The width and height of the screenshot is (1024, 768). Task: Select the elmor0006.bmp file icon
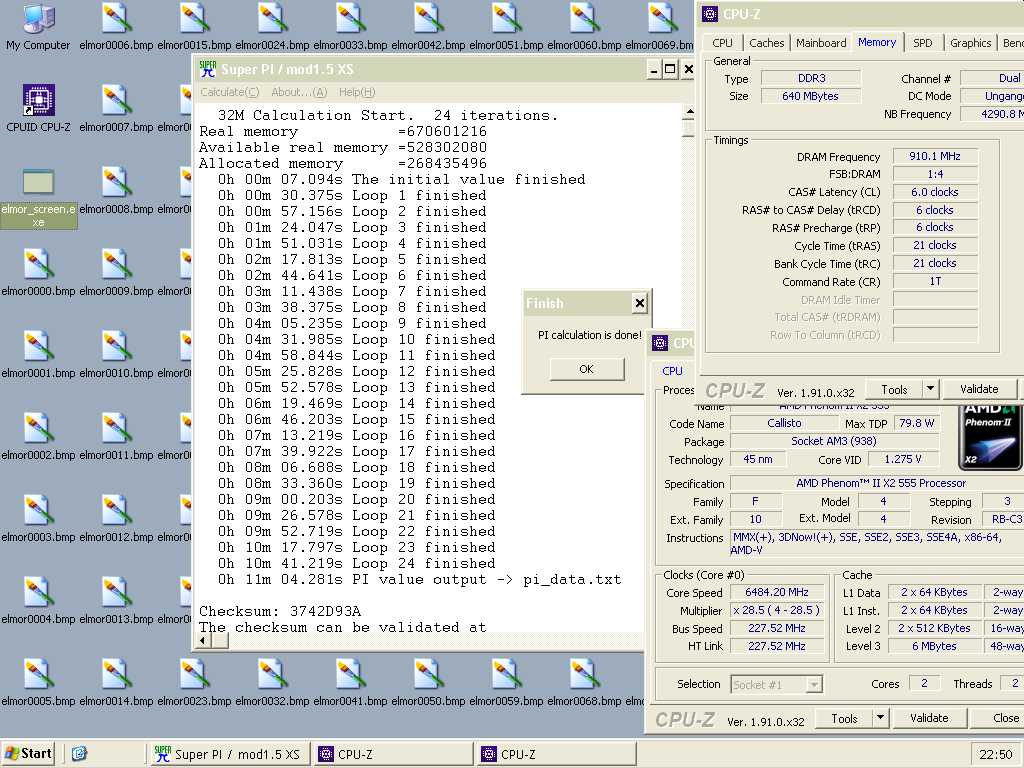pos(116,27)
